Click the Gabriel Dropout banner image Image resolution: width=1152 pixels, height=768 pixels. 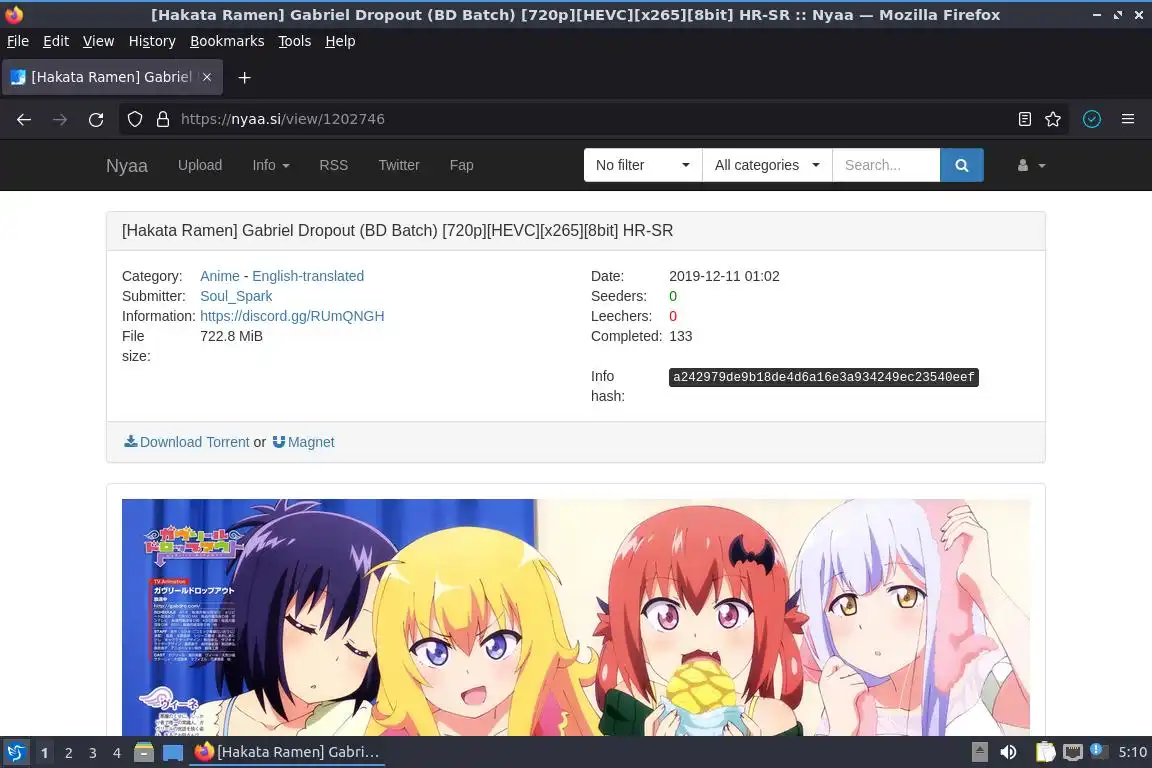coord(575,617)
